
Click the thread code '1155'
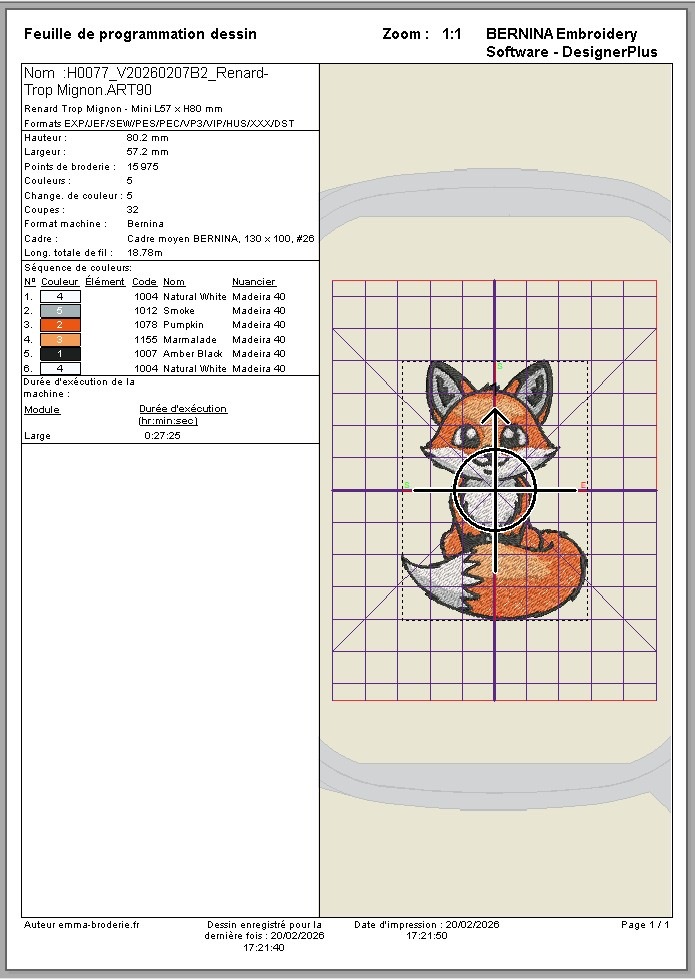tap(146, 340)
